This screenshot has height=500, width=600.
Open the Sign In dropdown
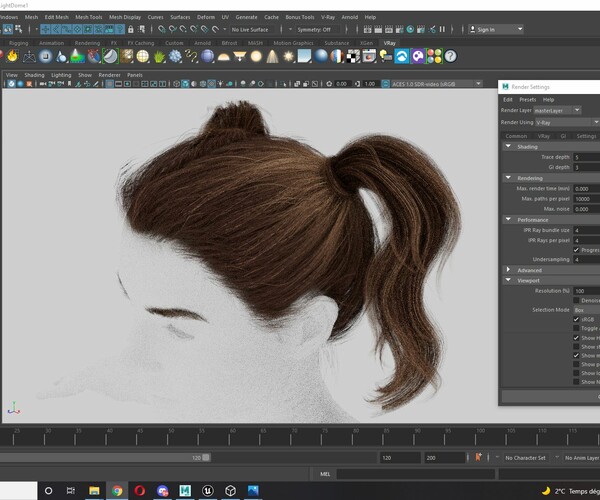click(496, 29)
